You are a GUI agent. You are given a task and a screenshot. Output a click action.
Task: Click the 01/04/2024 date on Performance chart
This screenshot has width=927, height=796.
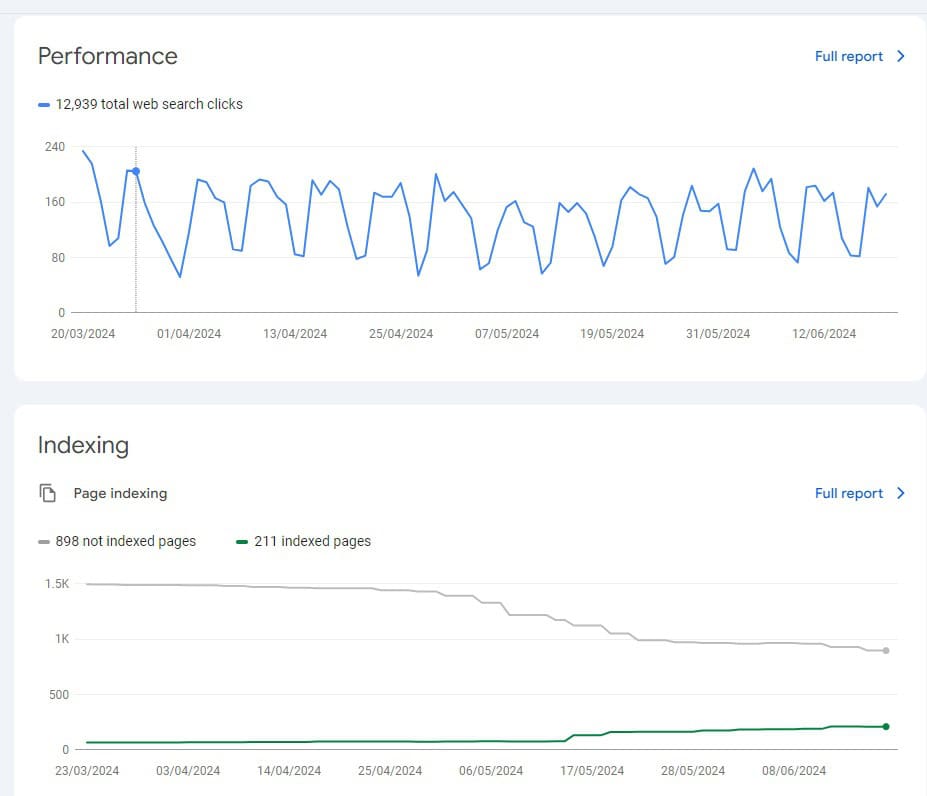click(x=189, y=334)
